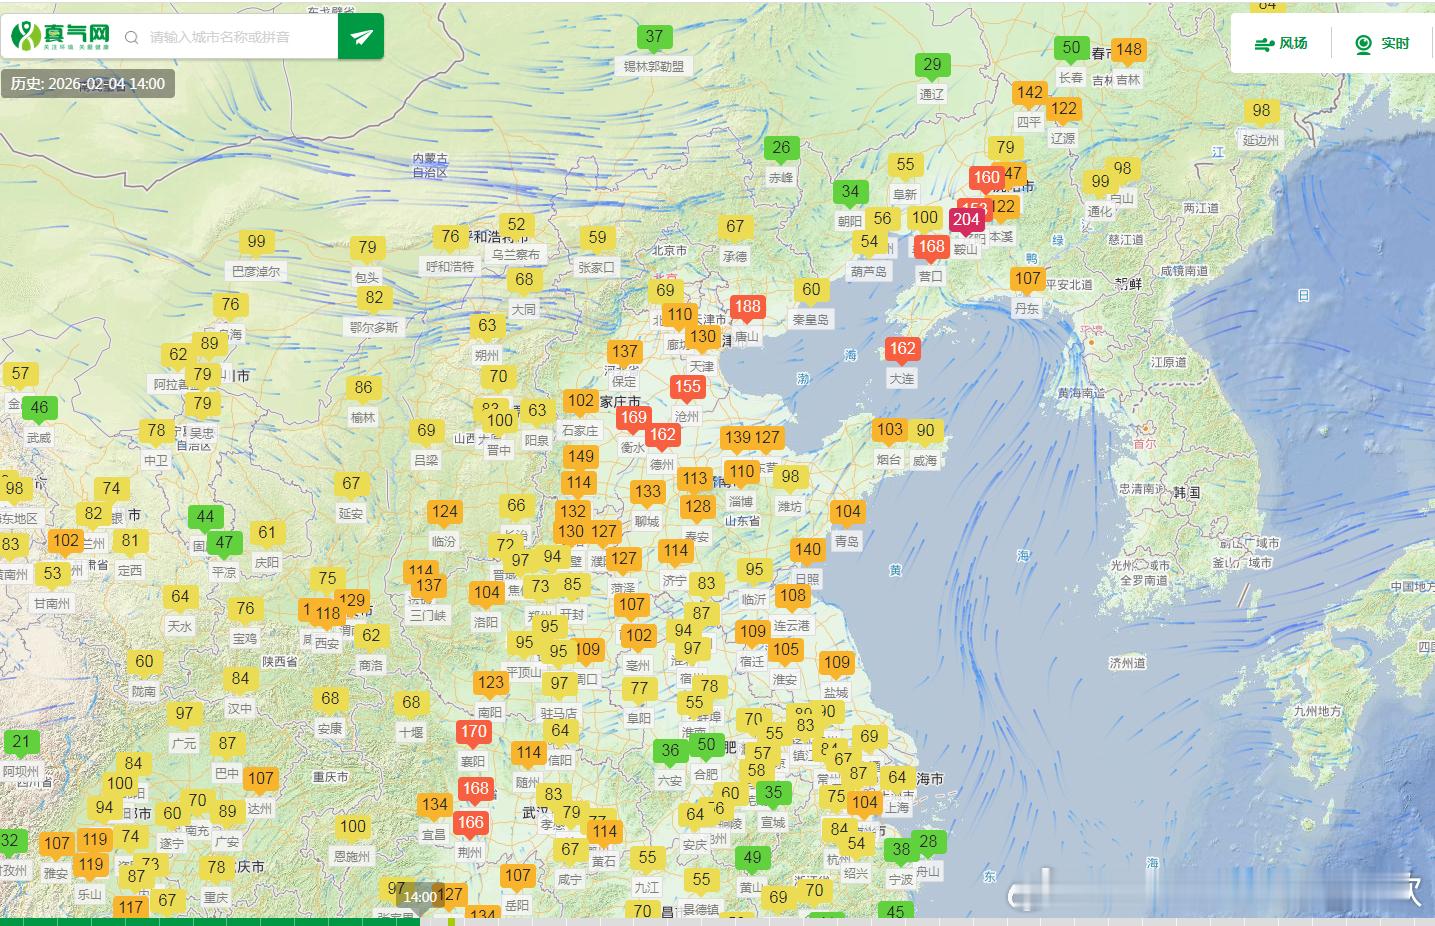Toggle the 风场 wind layer on
This screenshot has width=1435, height=926.
point(1282,43)
